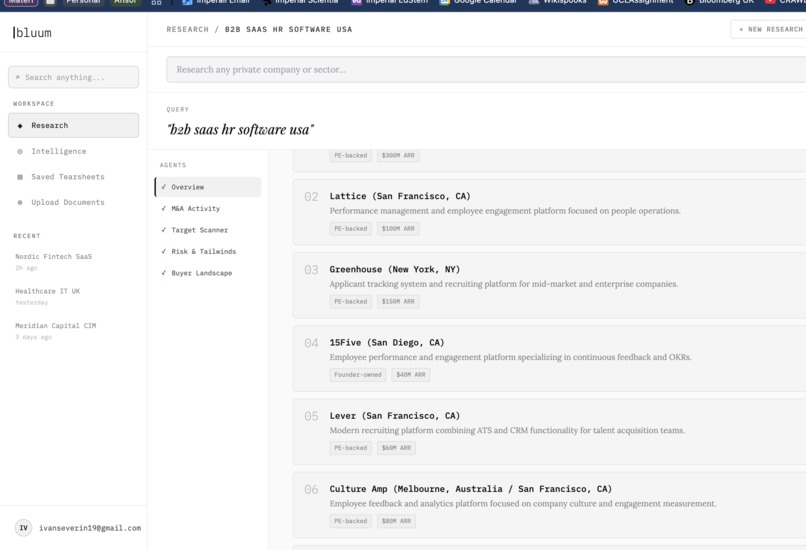Click the PE-backed tag on Lattice
806x550 pixels.
tap(351, 229)
